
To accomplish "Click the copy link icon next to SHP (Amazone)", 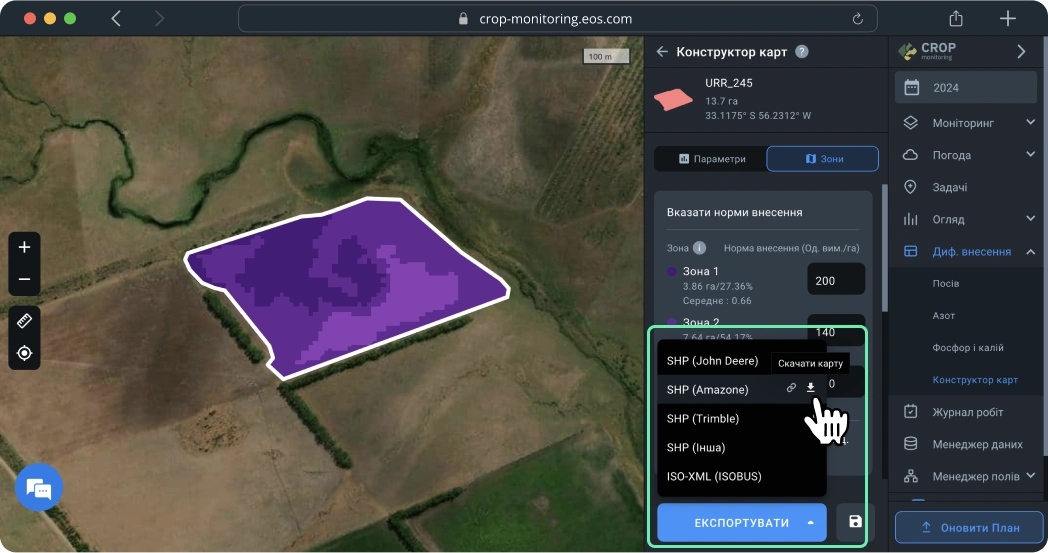I will [791, 388].
